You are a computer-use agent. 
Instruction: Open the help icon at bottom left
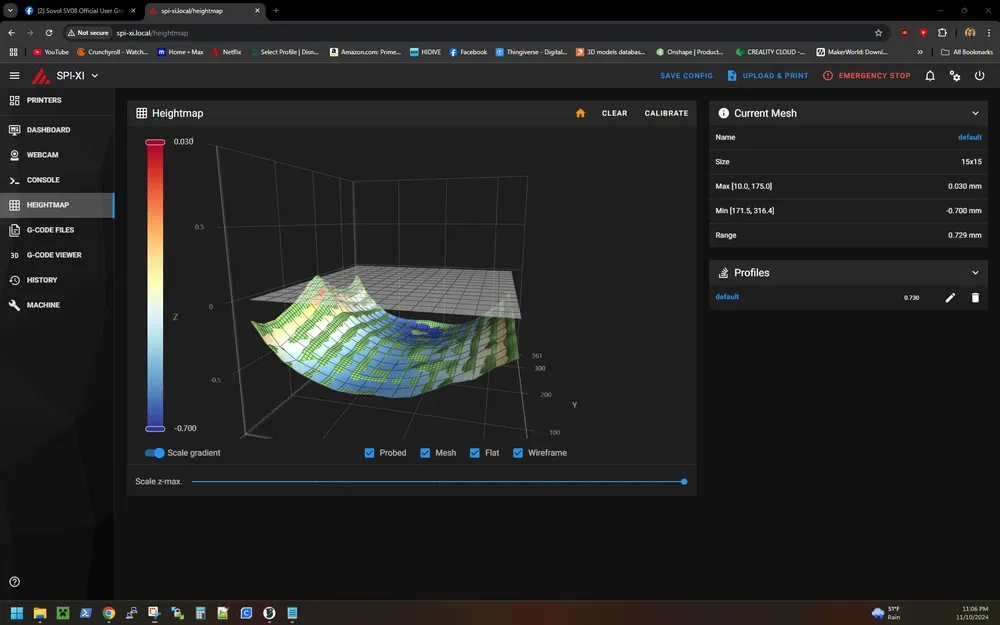point(15,582)
